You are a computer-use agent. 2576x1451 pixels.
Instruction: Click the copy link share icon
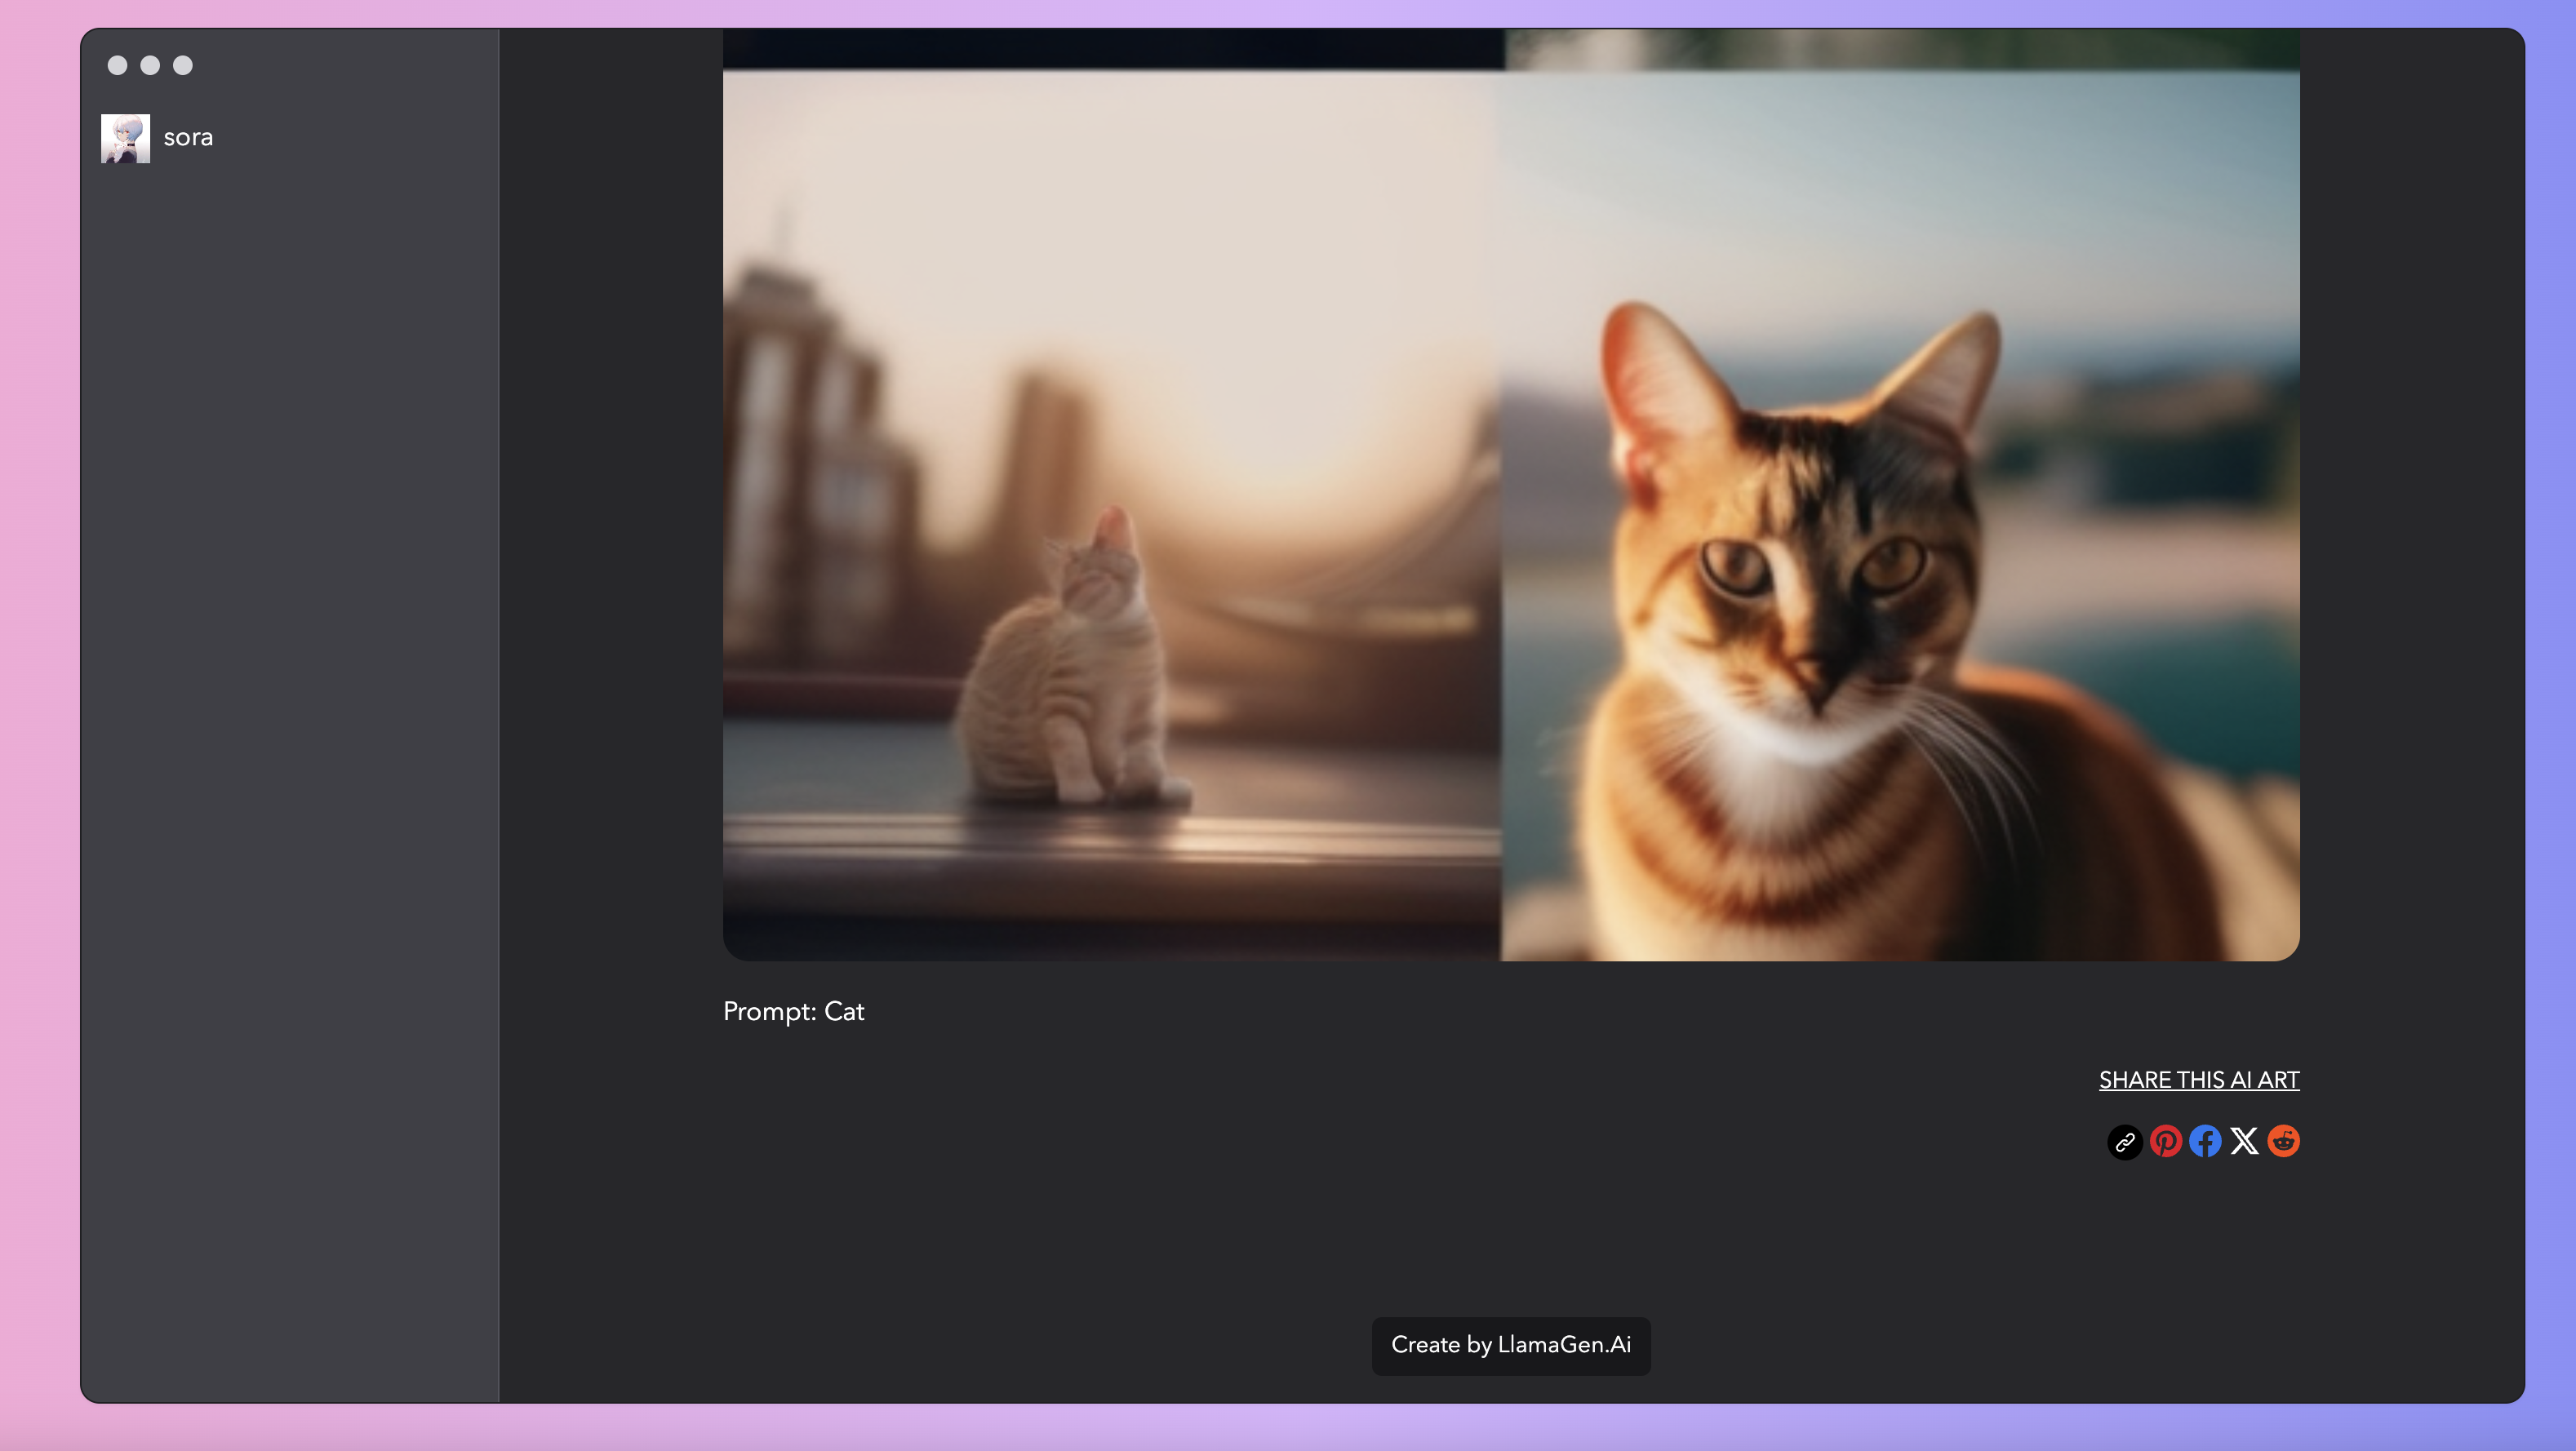[2125, 1141]
